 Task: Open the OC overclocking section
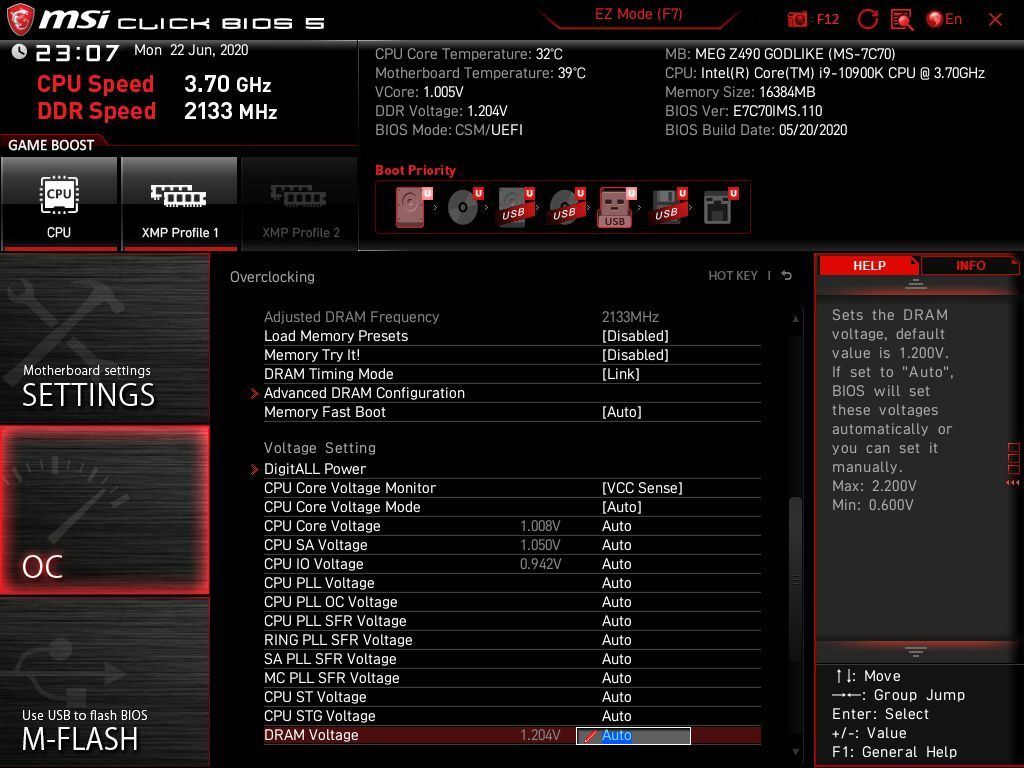pos(104,510)
